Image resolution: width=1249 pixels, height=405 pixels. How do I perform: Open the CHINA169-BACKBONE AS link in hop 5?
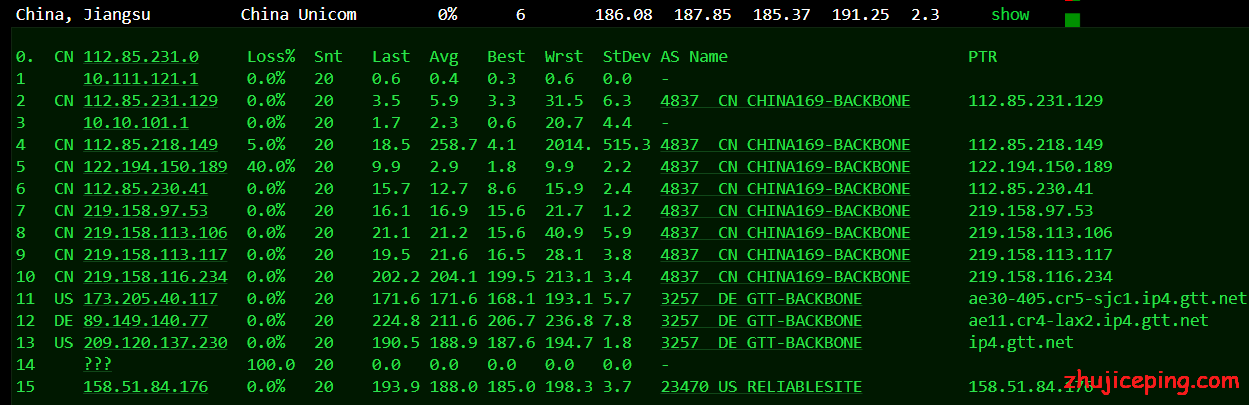pyautogui.click(x=785, y=167)
